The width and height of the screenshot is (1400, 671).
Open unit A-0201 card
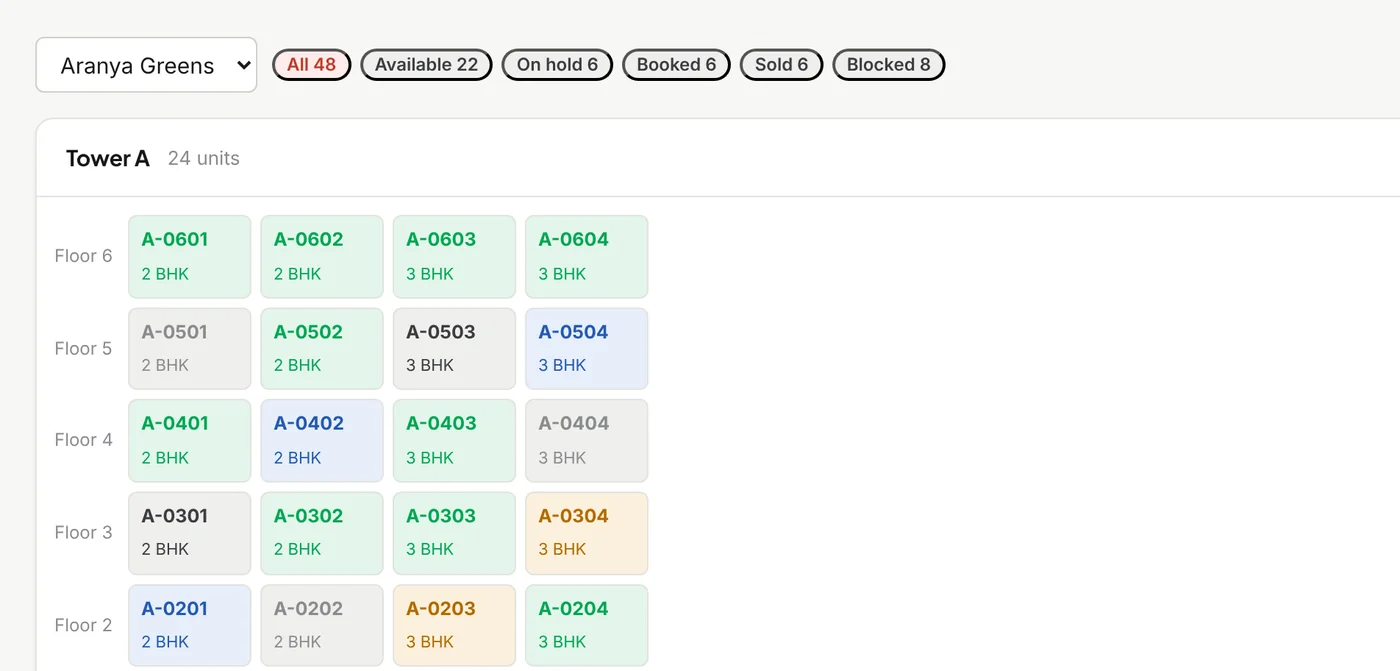tap(190, 626)
